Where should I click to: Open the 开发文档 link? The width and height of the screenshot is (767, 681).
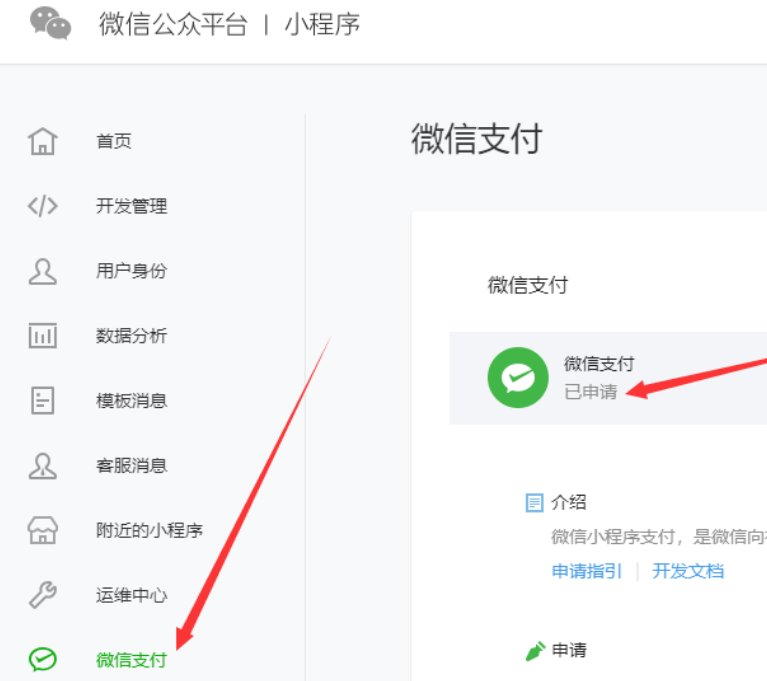pyautogui.click(x=688, y=571)
